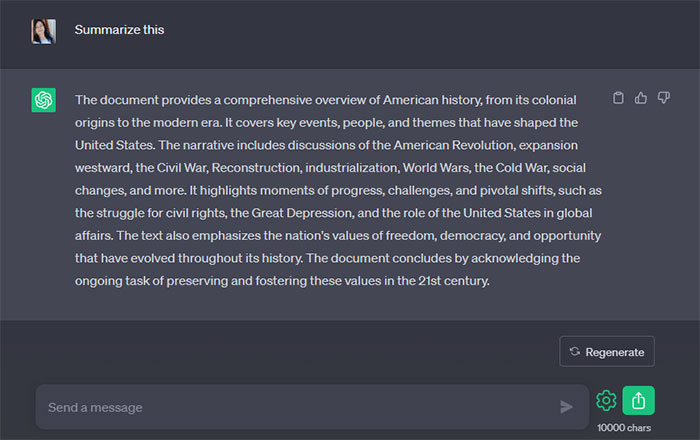This screenshot has width=700, height=440.
Task: Copy the response with the clipboard icon
Action: [618, 98]
